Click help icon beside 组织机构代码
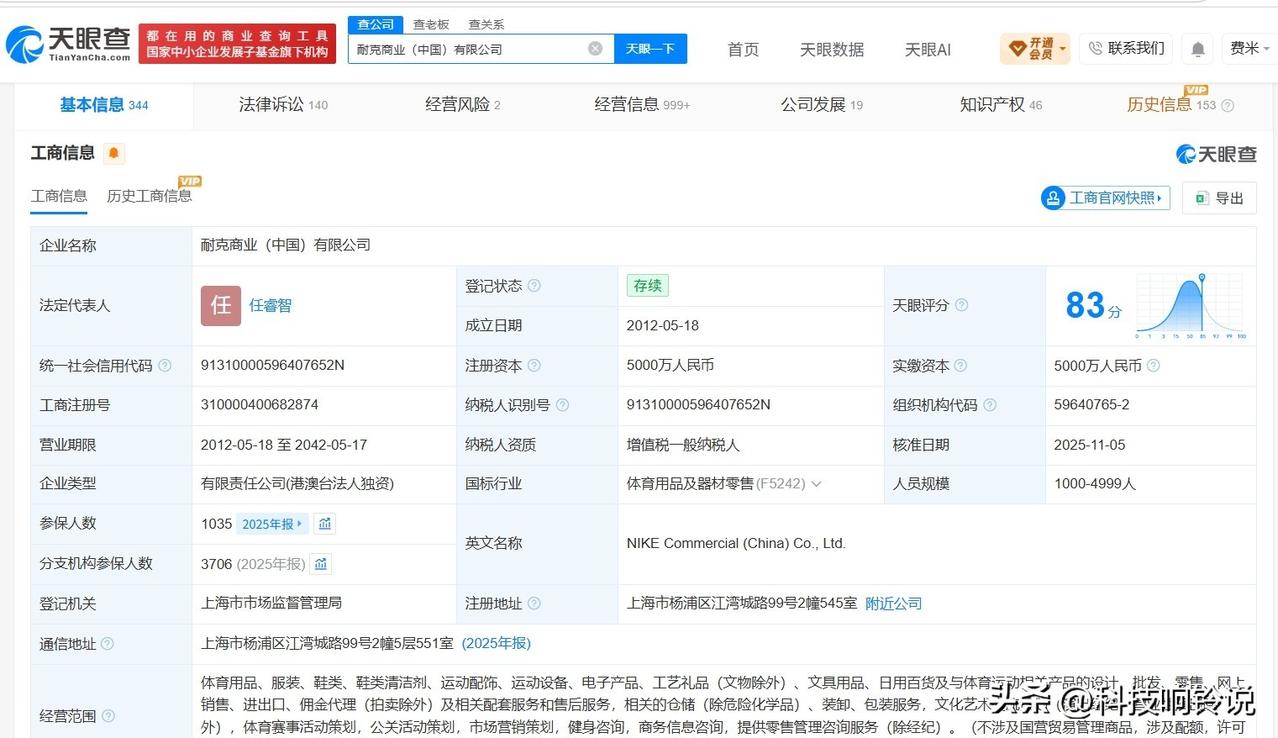 (989, 405)
